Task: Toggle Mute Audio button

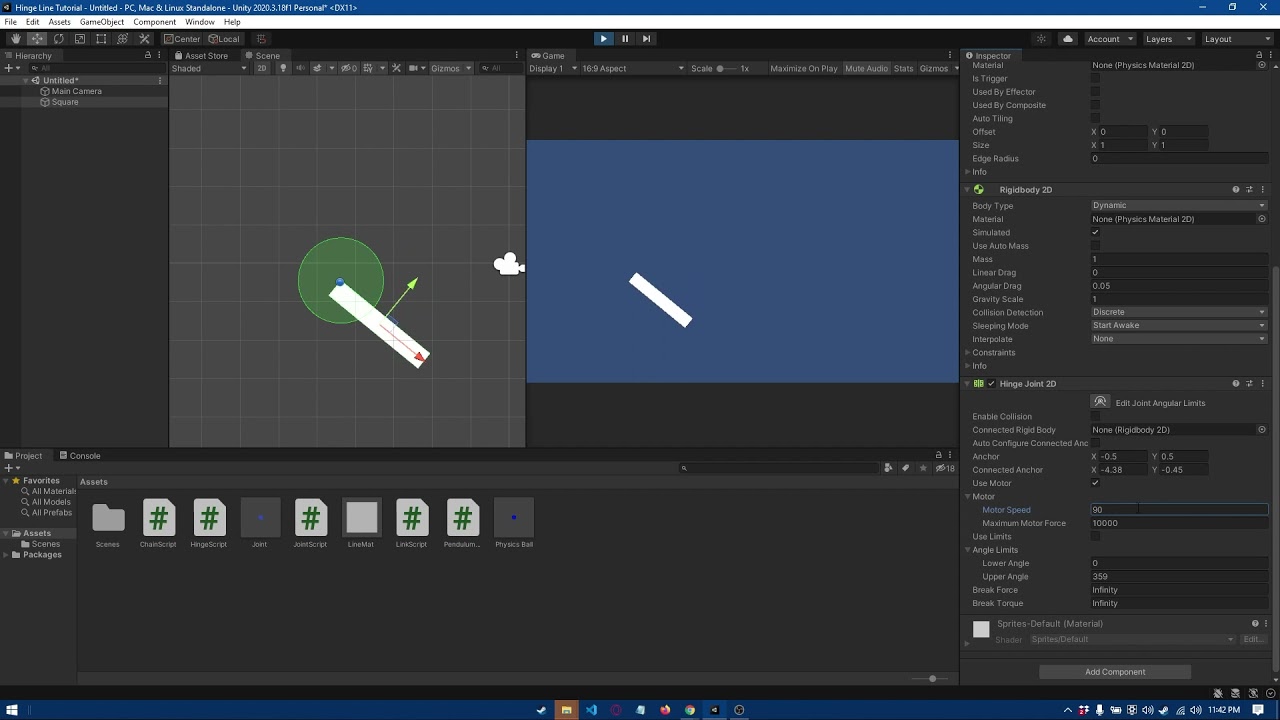Action: (866, 68)
